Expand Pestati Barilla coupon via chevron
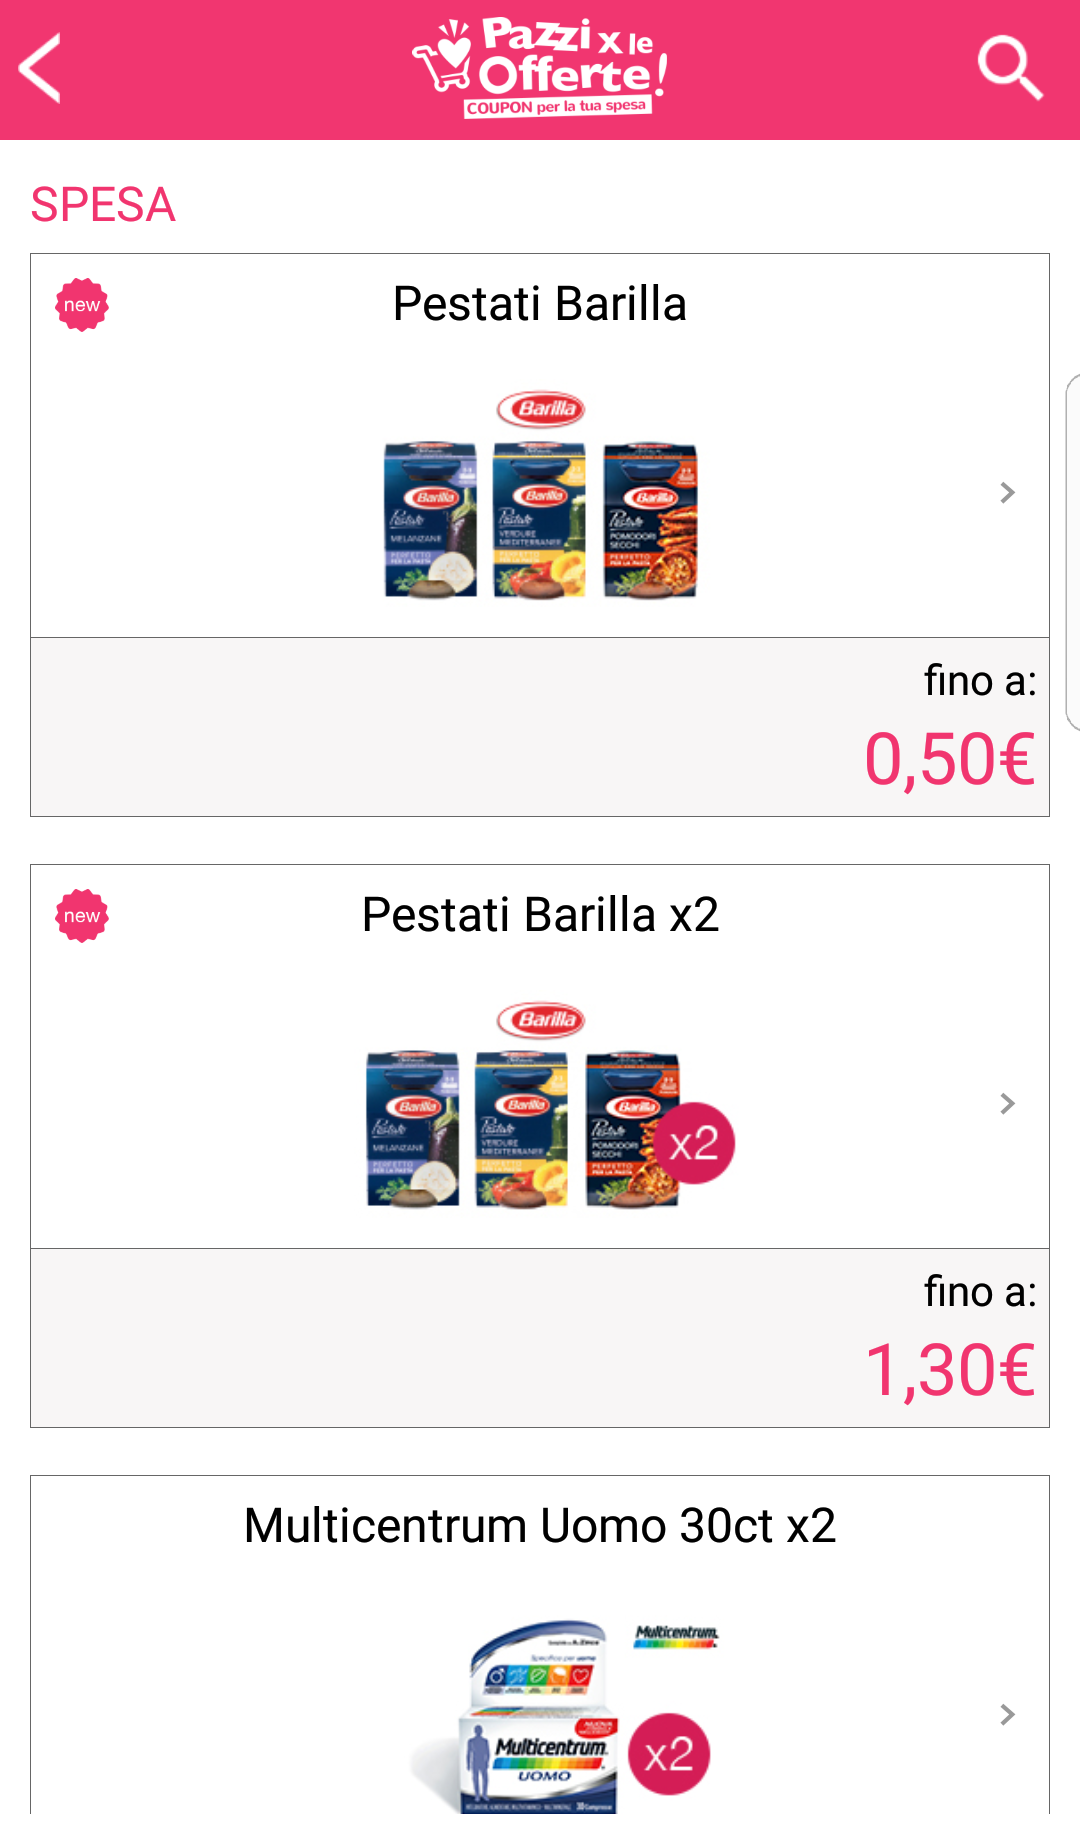This screenshot has width=1080, height=1844. point(1007,493)
